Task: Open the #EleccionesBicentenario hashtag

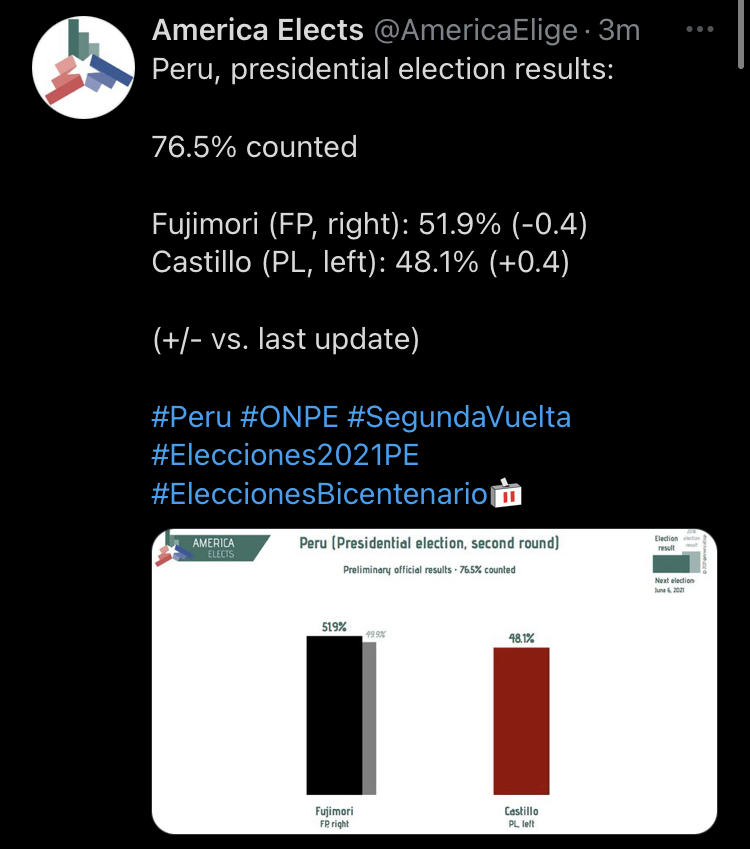Action: coord(319,494)
